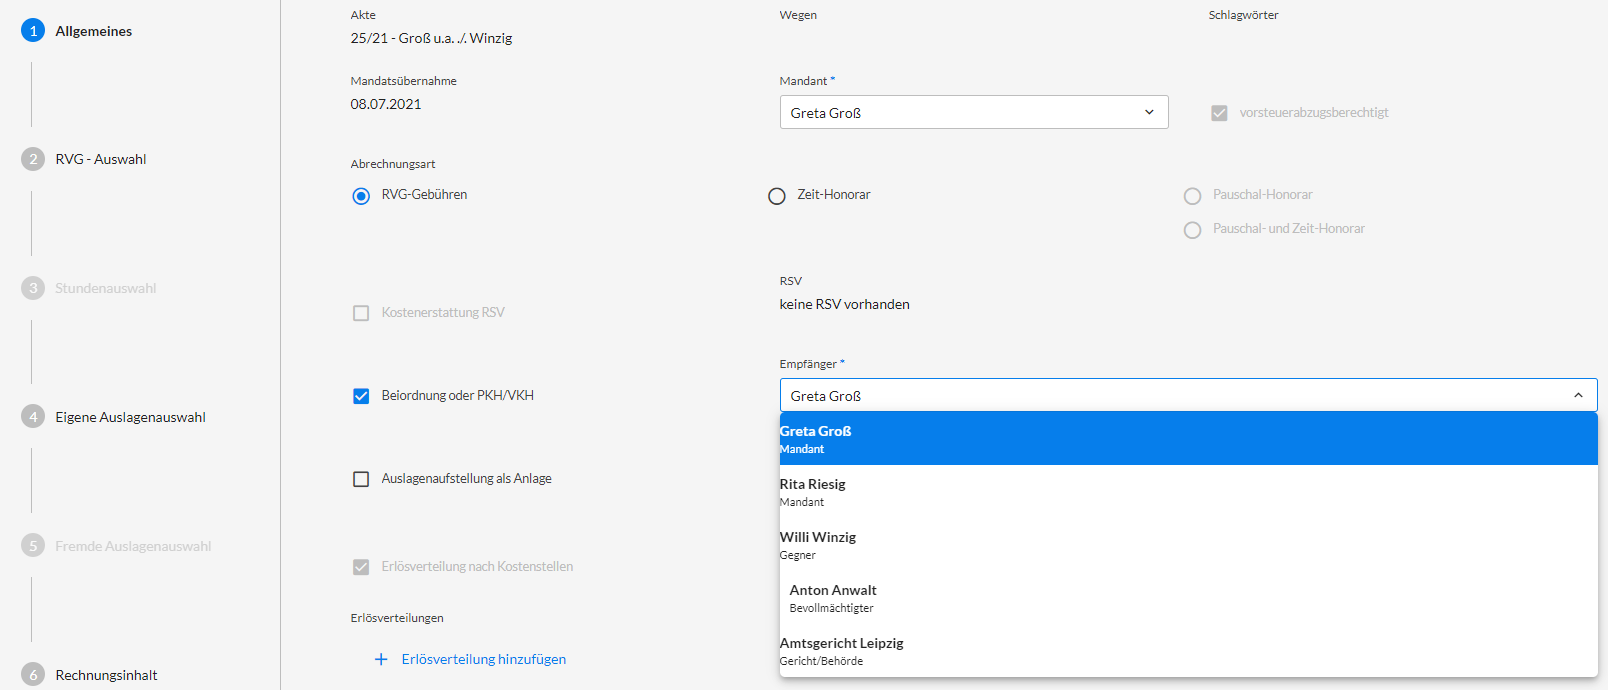Screen dimensions: 1608x690
Task: Open step 4 Eigene Auslagenauswahl
Action: coord(114,417)
